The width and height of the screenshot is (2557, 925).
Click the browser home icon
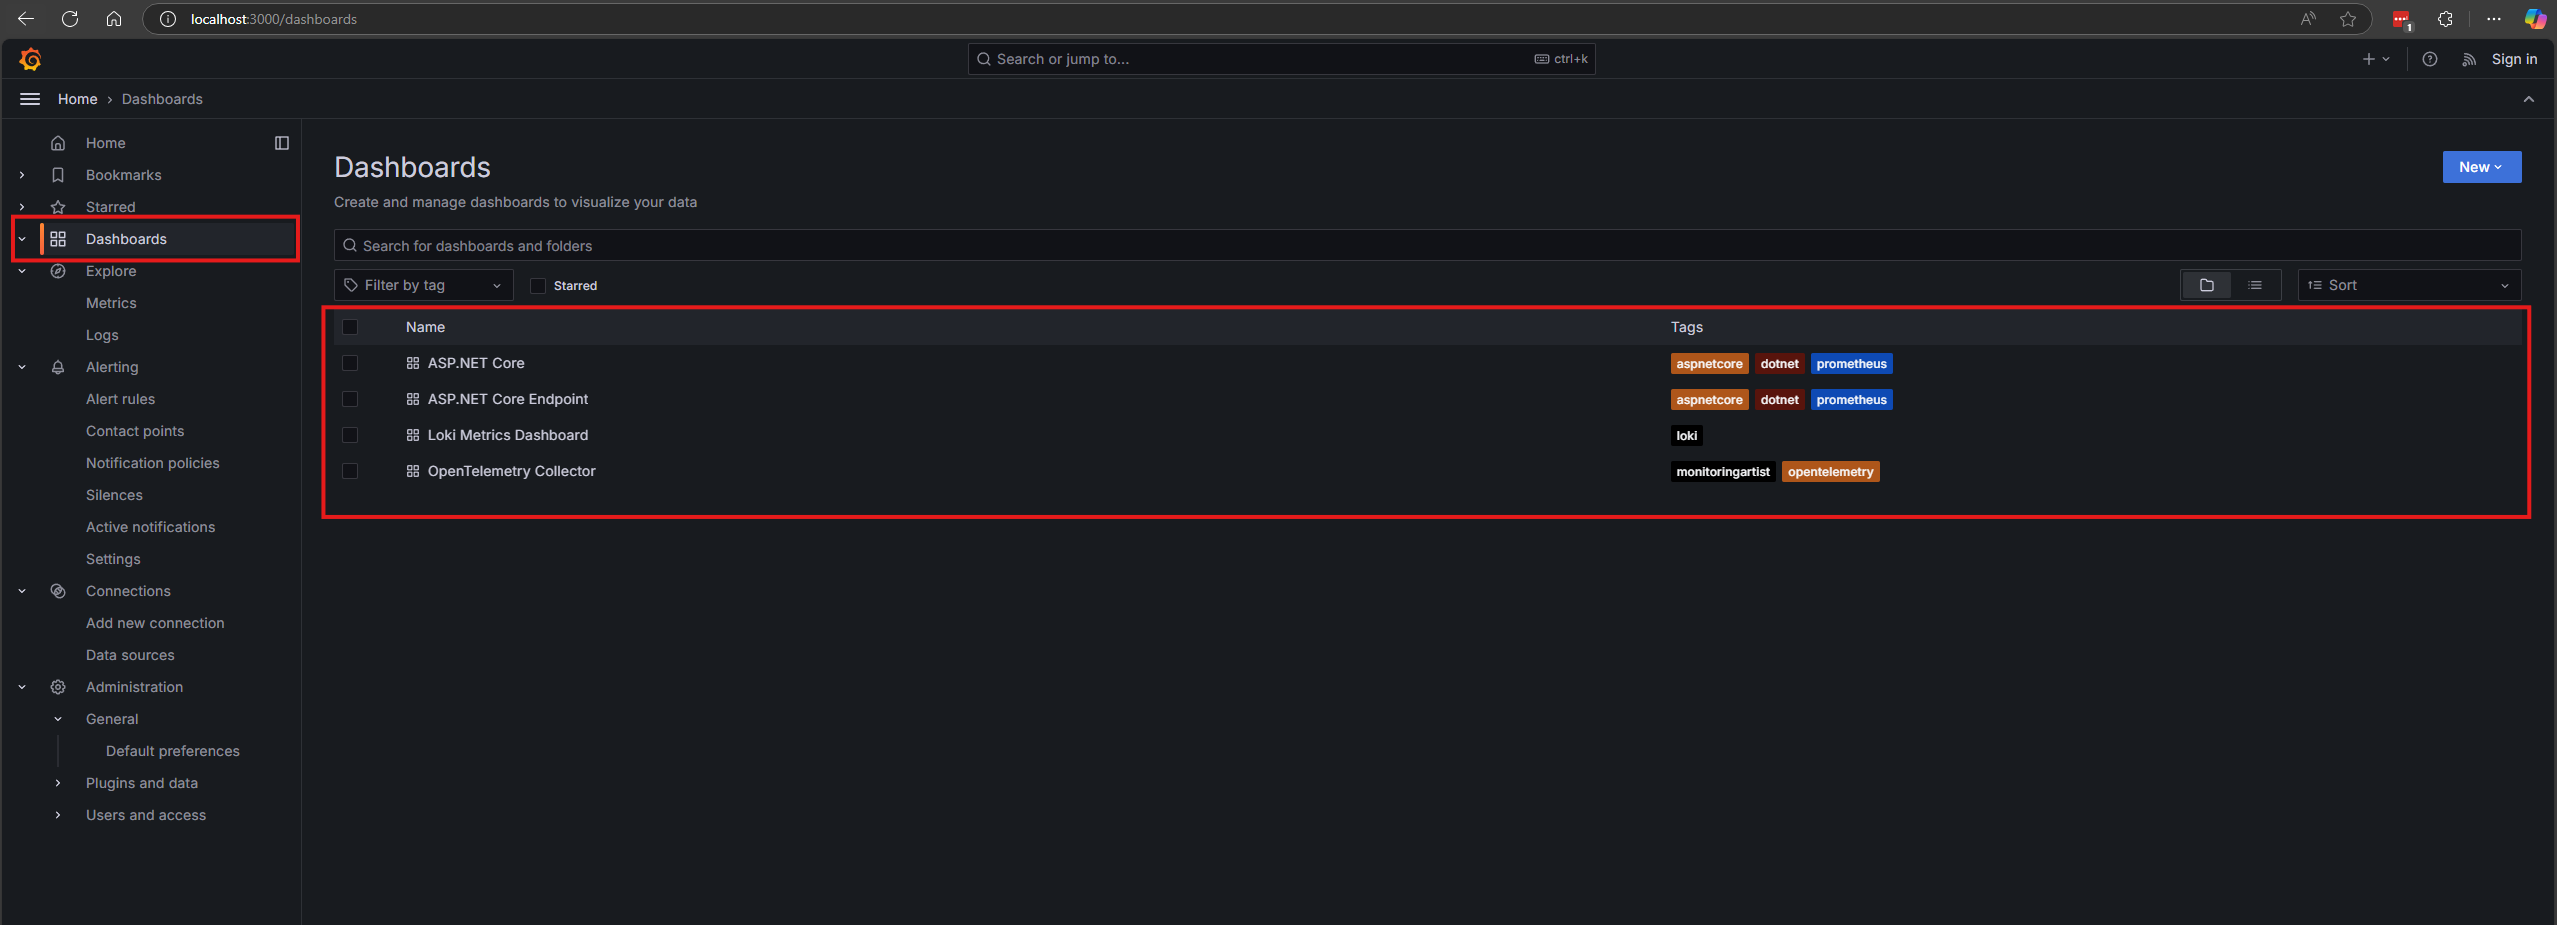[114, 19]
